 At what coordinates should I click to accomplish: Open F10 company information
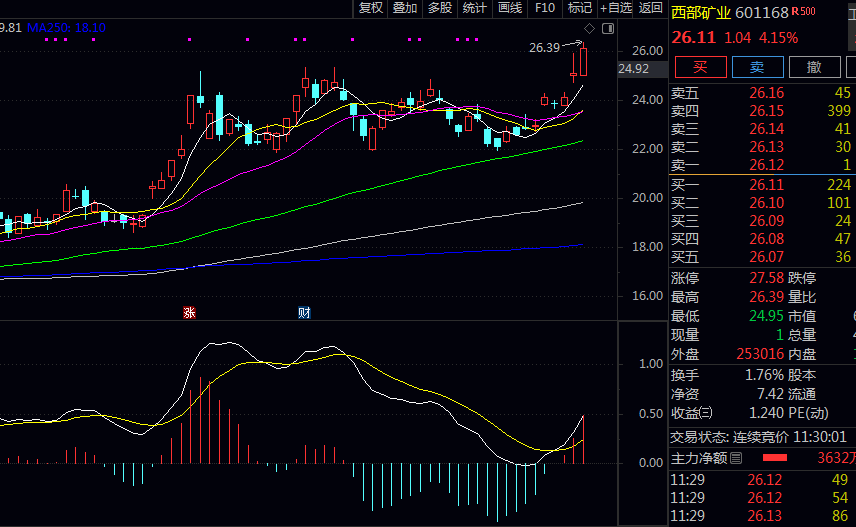[545, 8]
